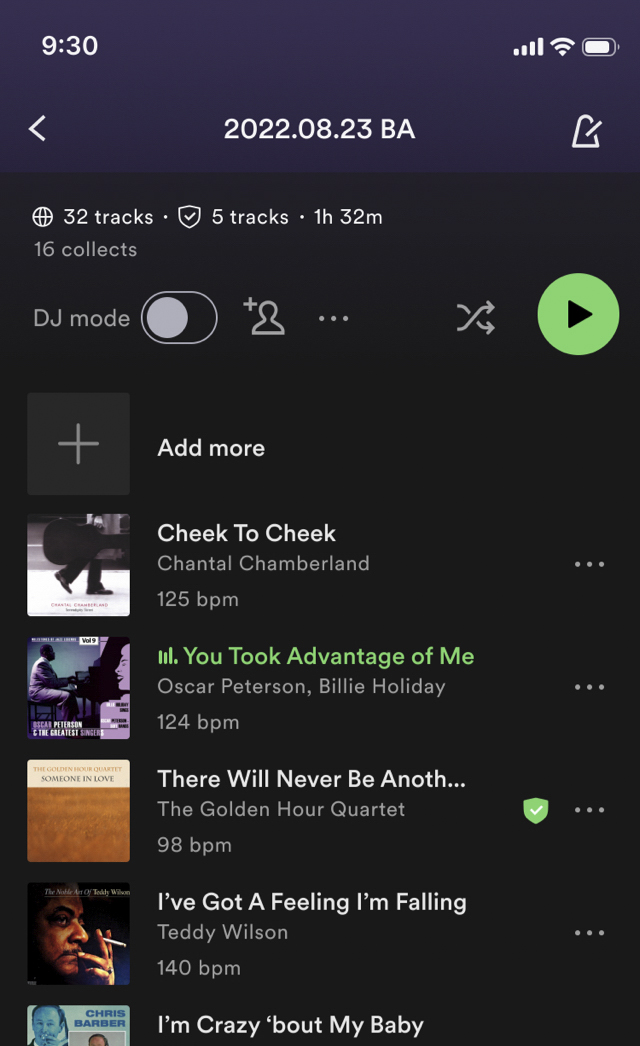Tap the shield icon beside 5 tracks
Screen dimensions: 640x1046
tap(190, 217)
